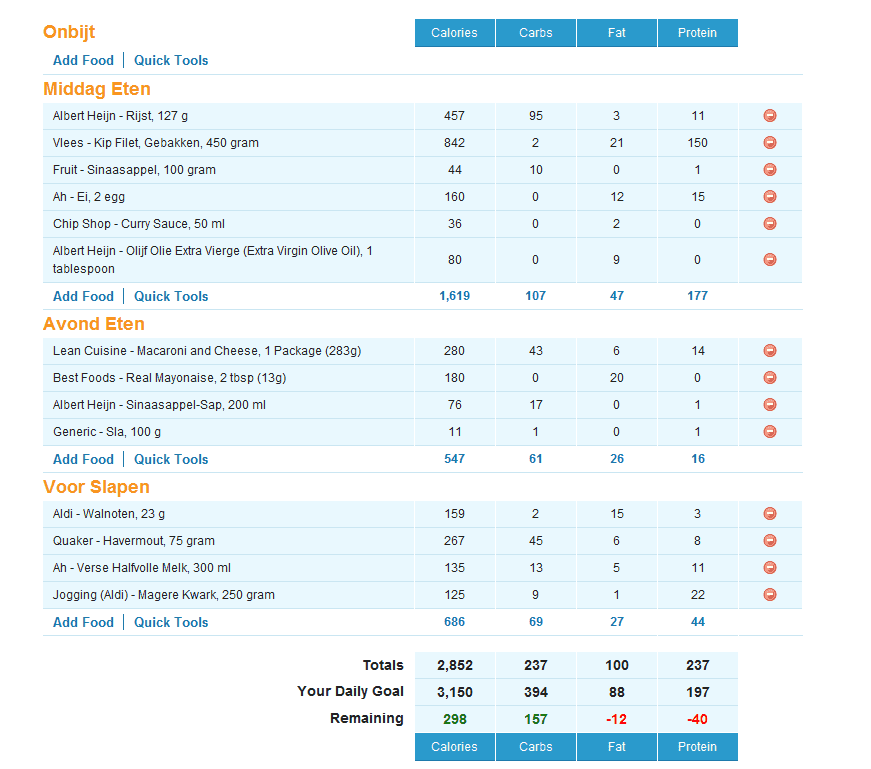Click the top Calories column header
The height and width of the screenshot is (769, 871).
coord(454,33)
